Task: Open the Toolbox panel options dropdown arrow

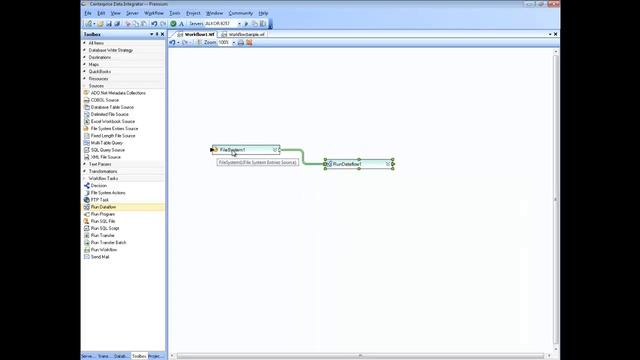Action: point(152,34)
